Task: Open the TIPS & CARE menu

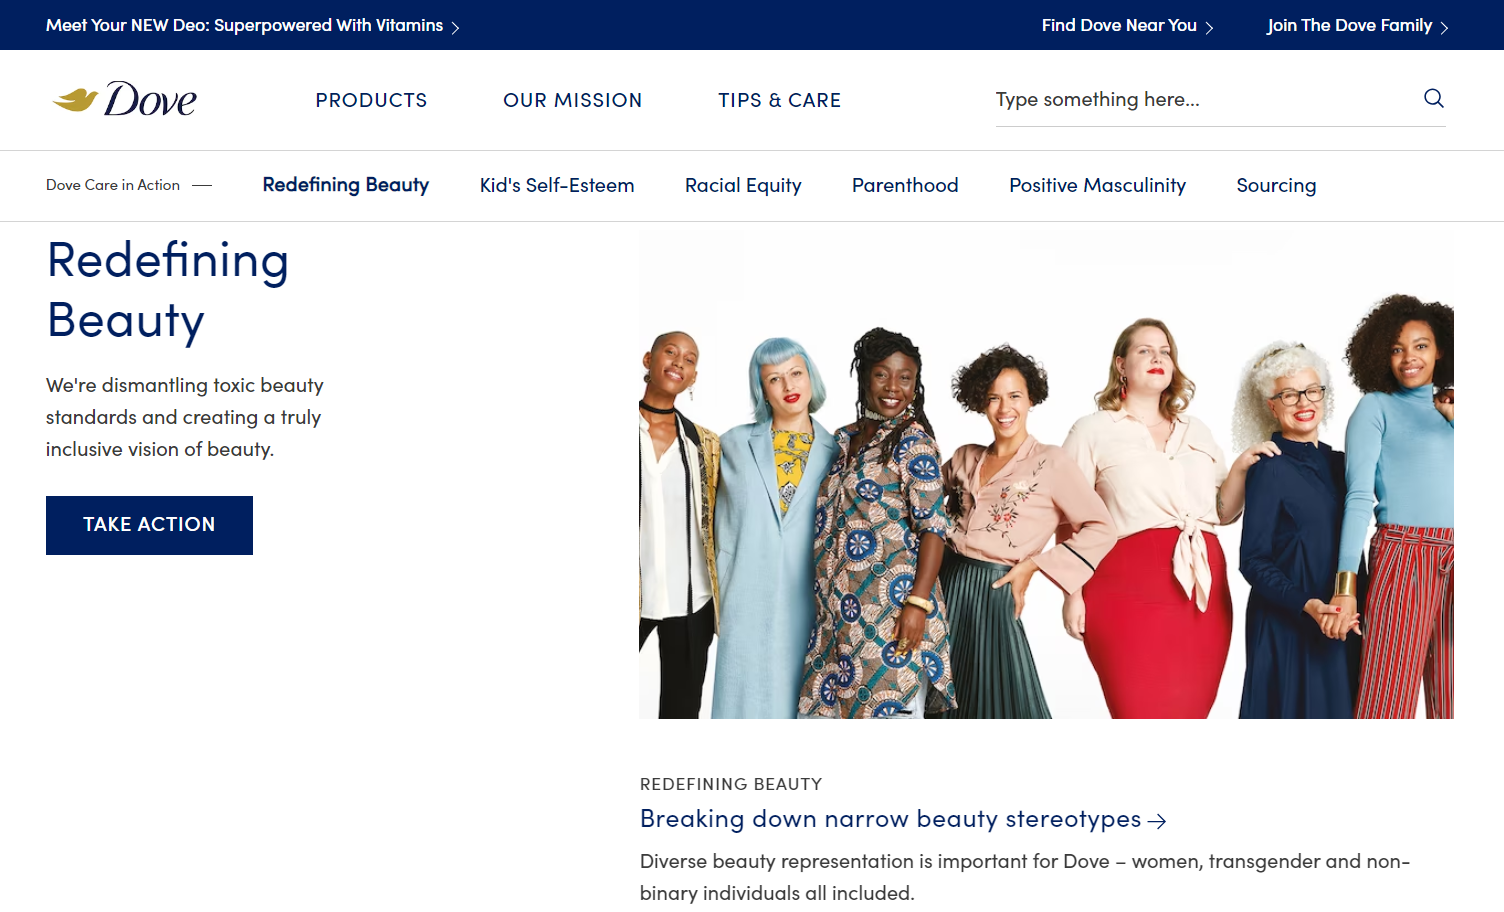Action: [x=779, y=100]
